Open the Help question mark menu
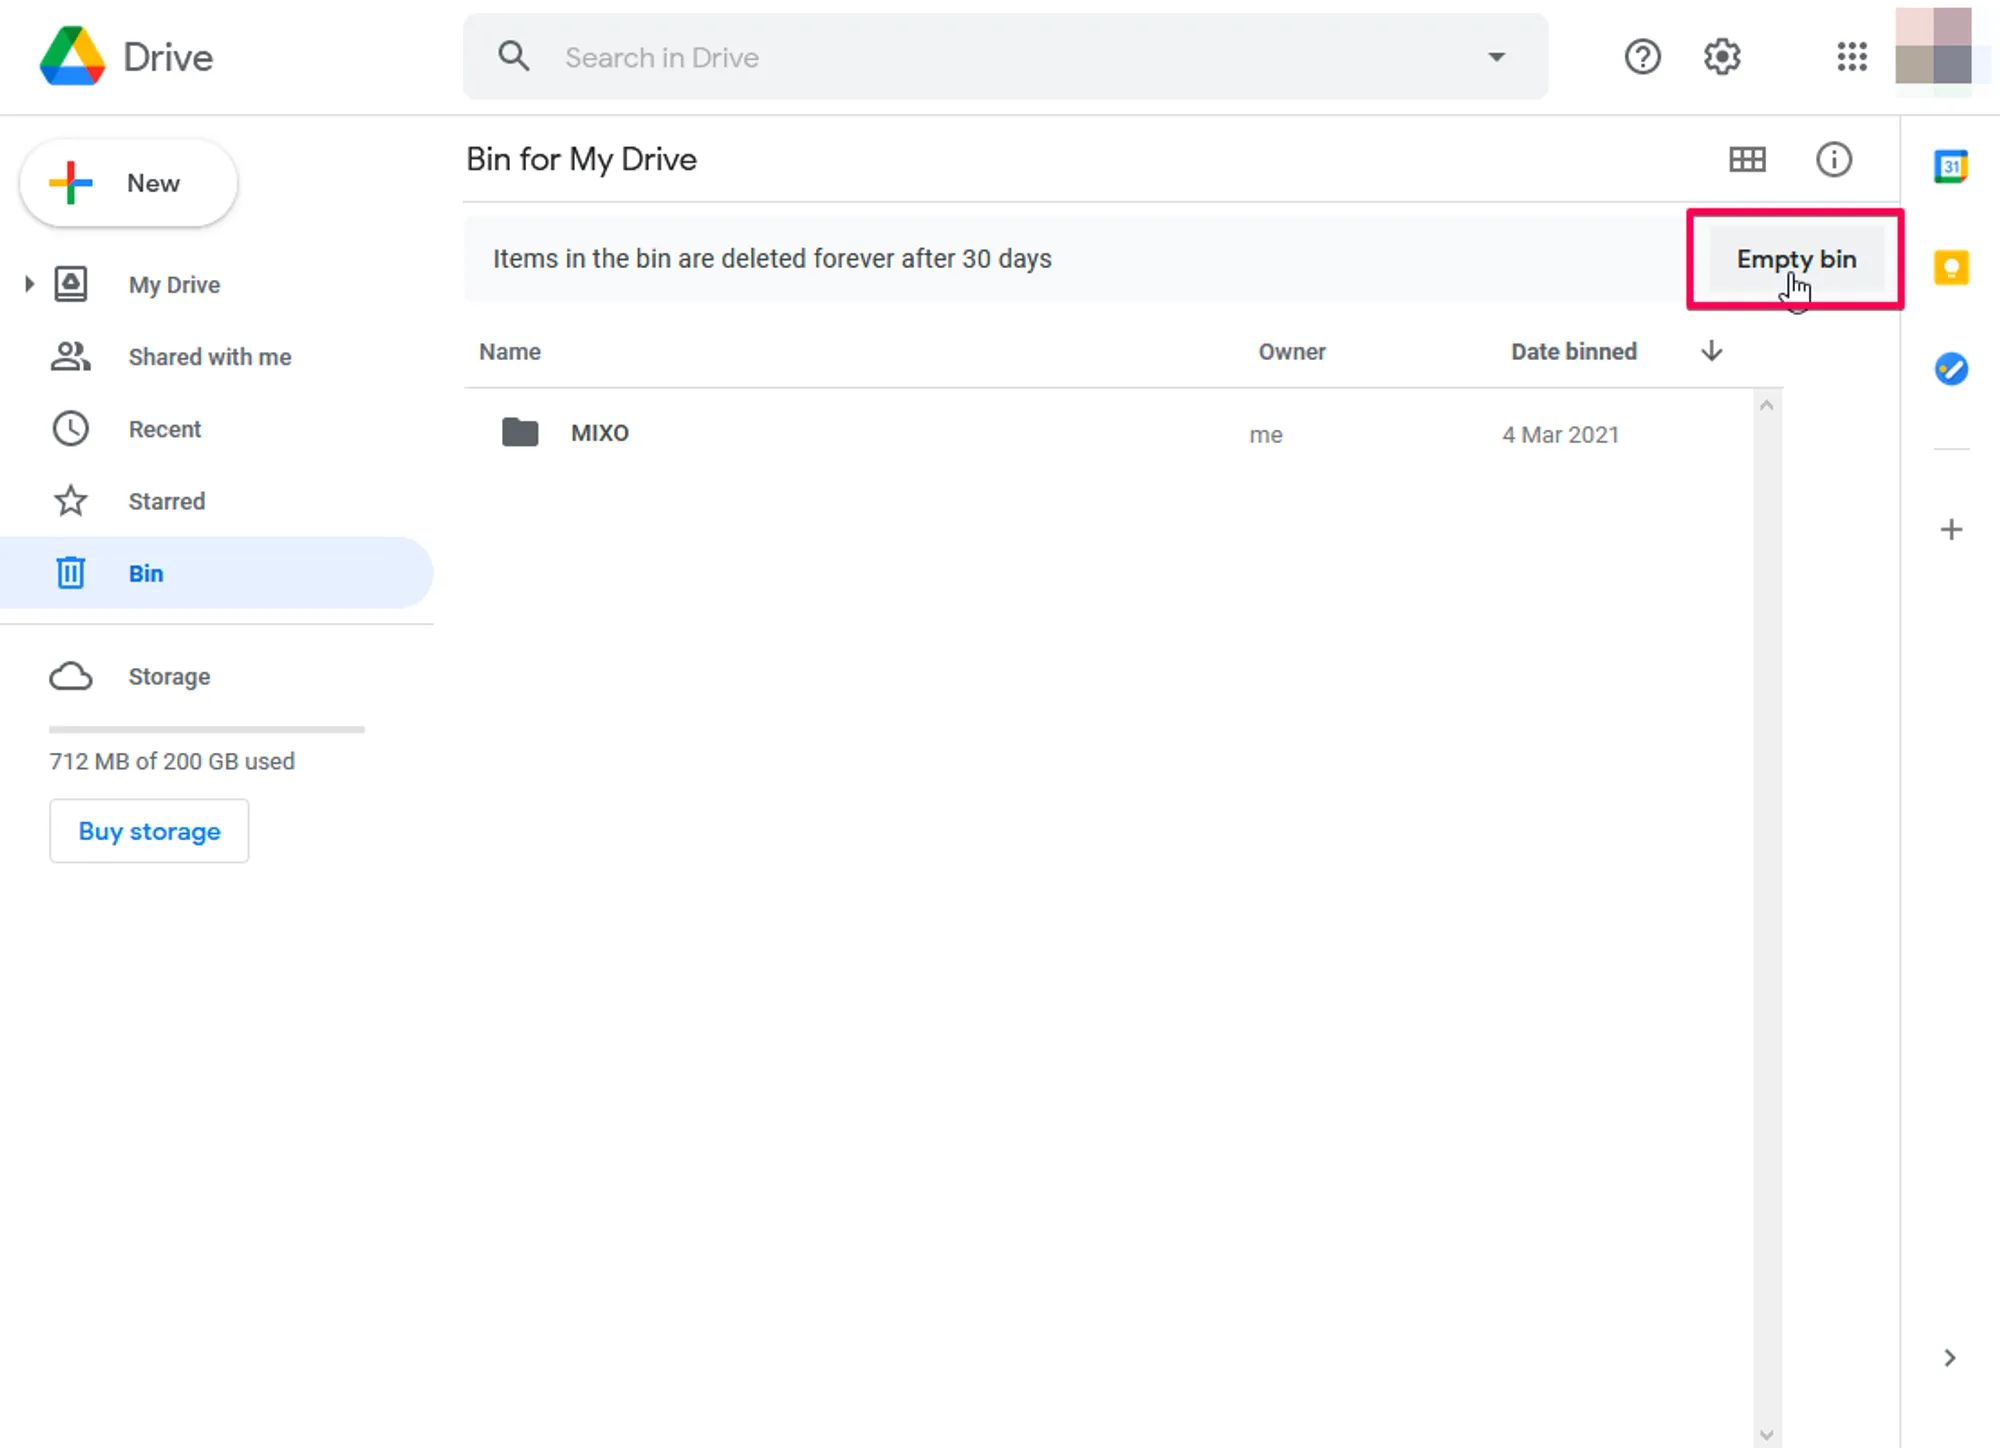2000x1448 pixels. point(1642,57)
